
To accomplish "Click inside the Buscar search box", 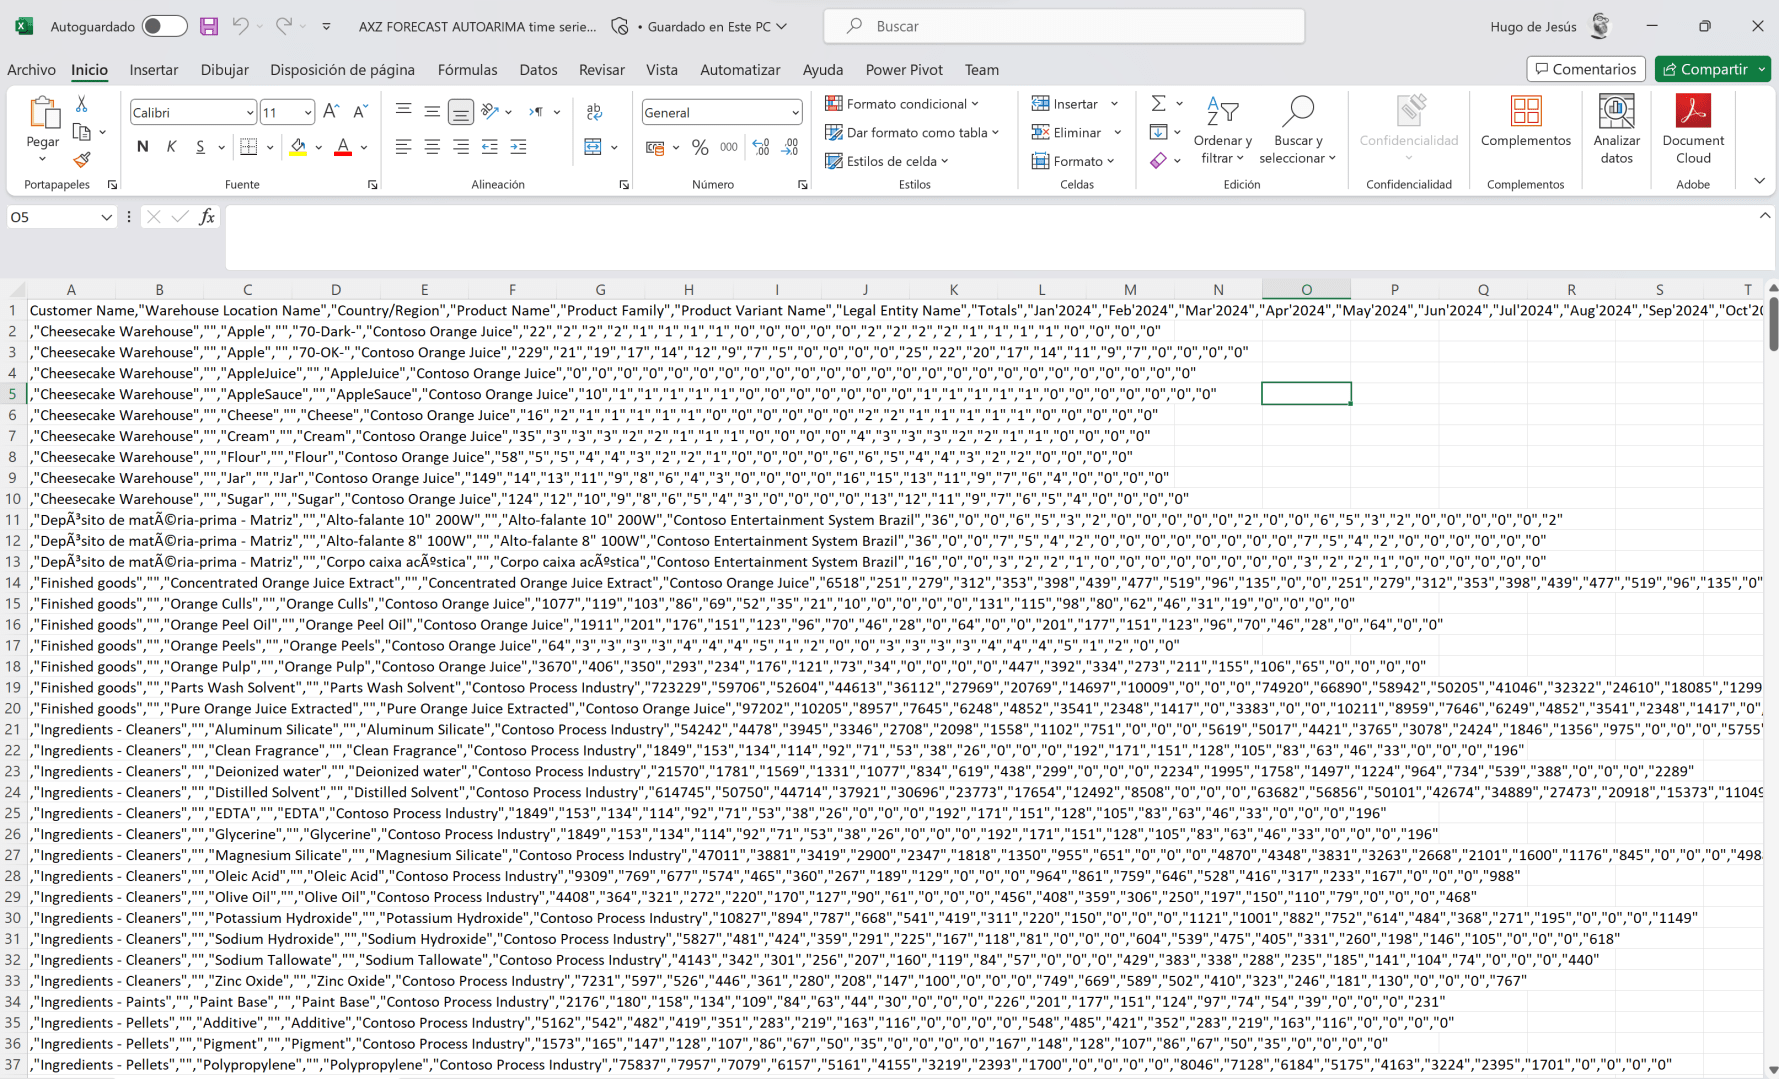I will [x=1064, y=27].
